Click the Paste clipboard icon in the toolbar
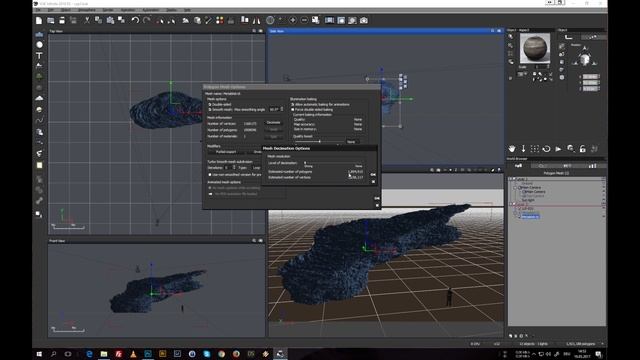This screenshot has width=640, height=360. pyautogui.click(x=110, y=20)
